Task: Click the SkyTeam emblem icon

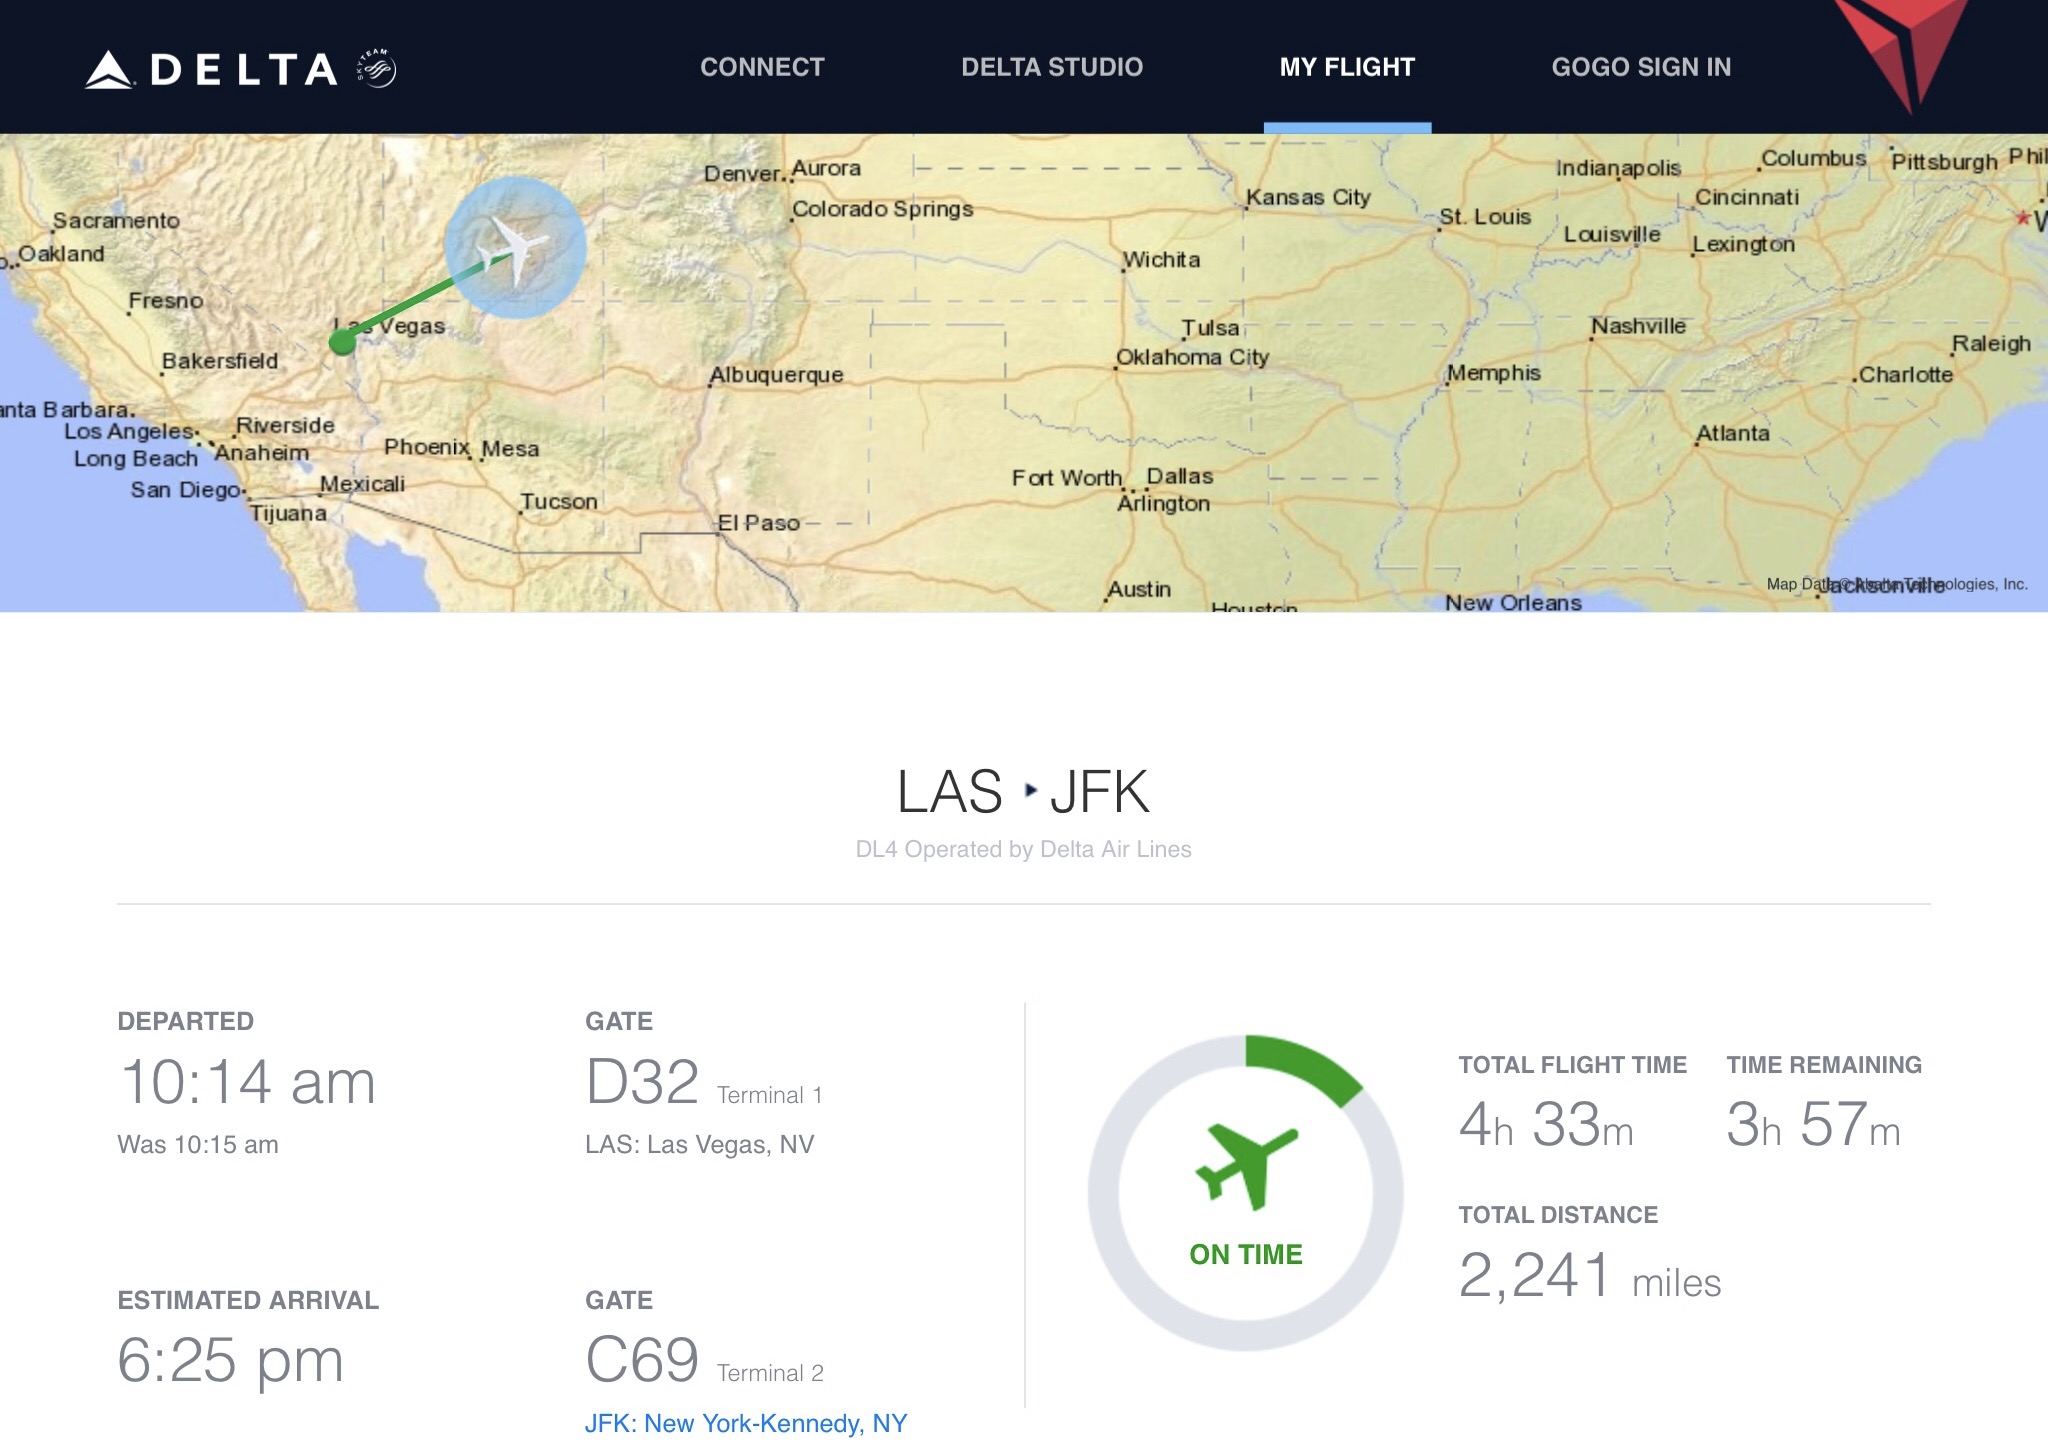Action: point(377,68)
